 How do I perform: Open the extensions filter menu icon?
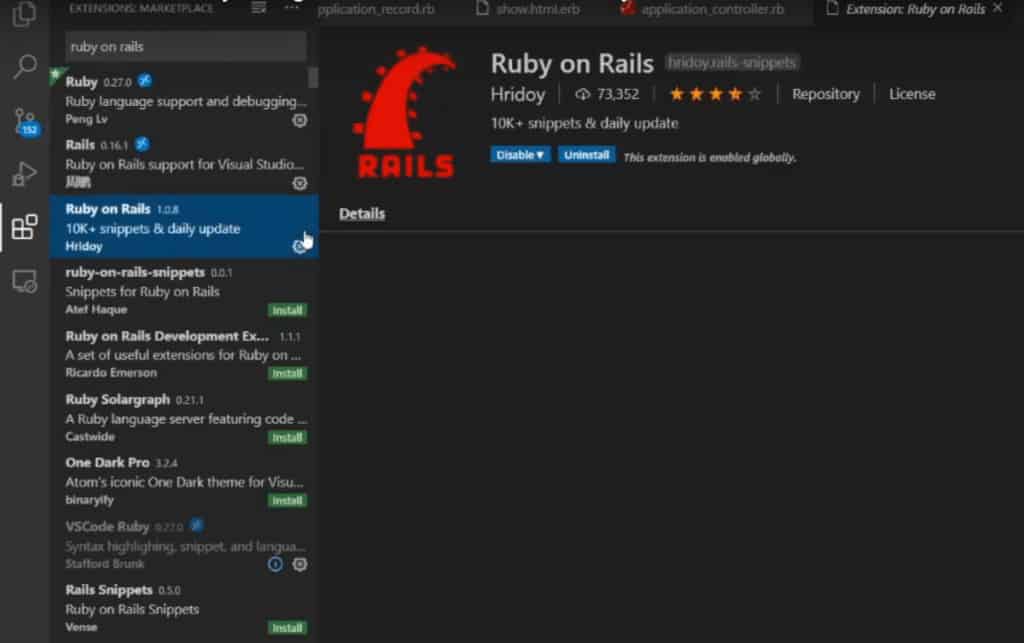(x=259, y=8)
